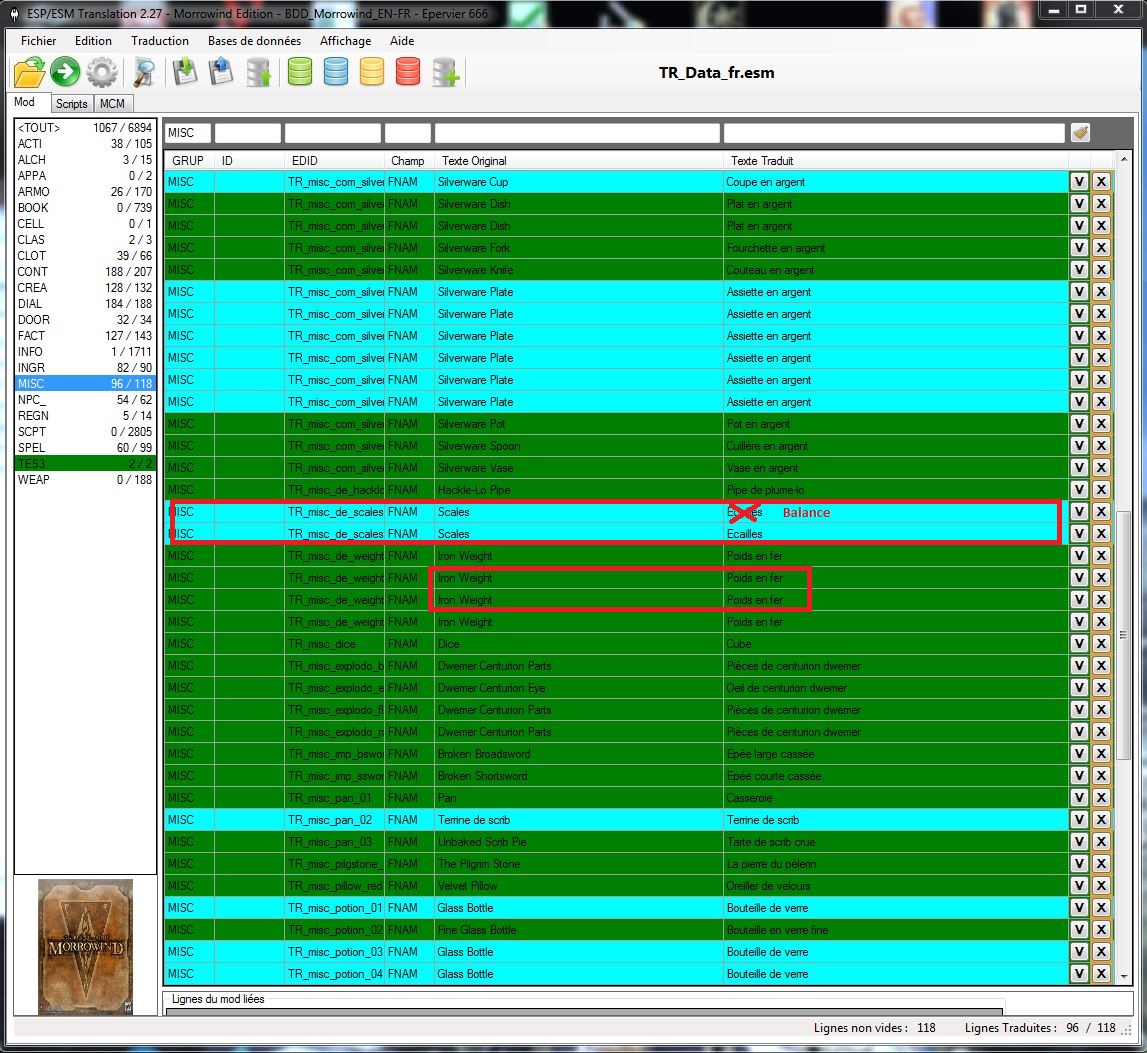Click the broom icon to clear filters
1147x1053 pixels.
pos(1080,132)
